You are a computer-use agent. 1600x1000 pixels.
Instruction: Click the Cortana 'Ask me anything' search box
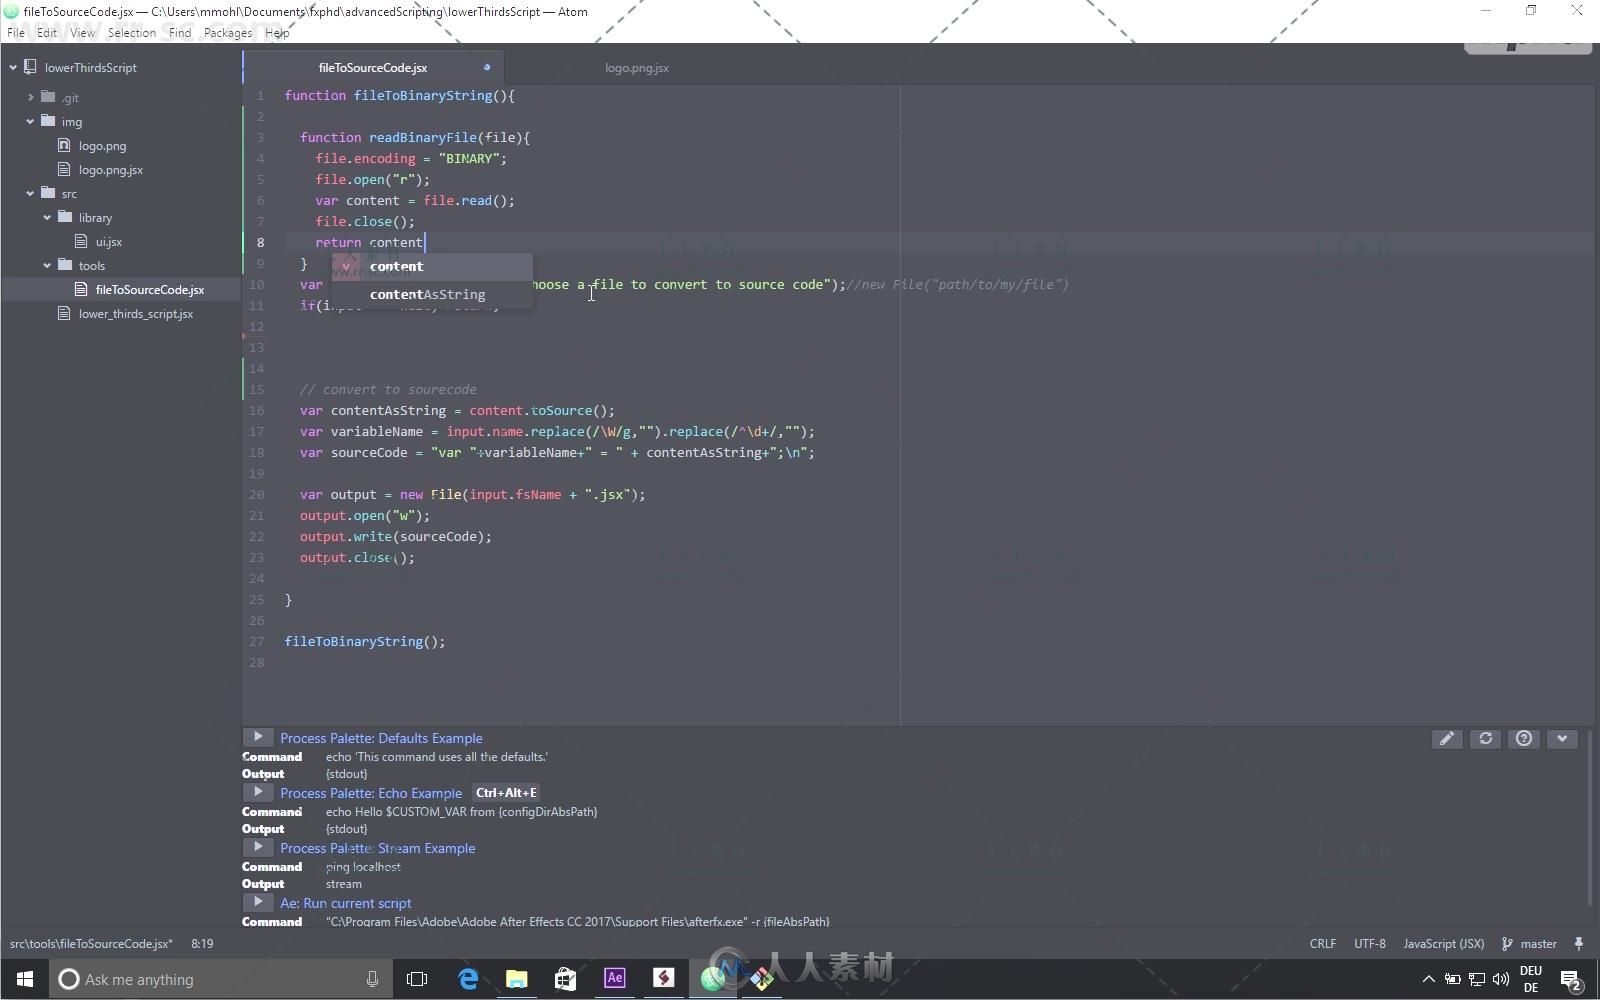[220, 979]
